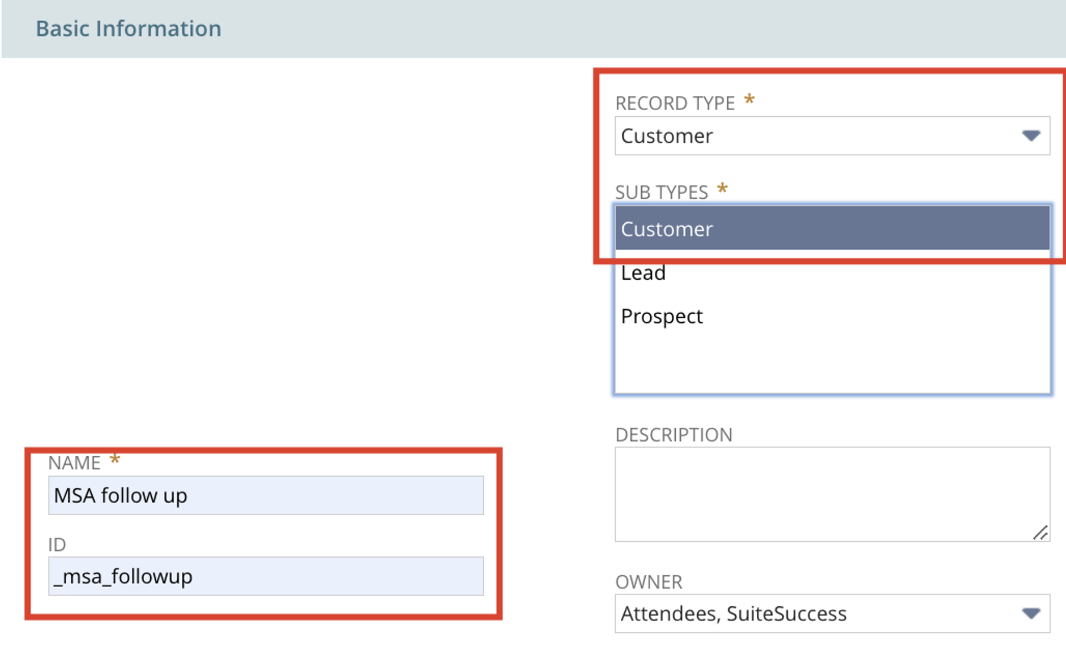The width and height of the screenshot is (1066, 646).
Task: Click the RECORD TYPE field label
Action: pyautogui.click(x=675, y=103)
